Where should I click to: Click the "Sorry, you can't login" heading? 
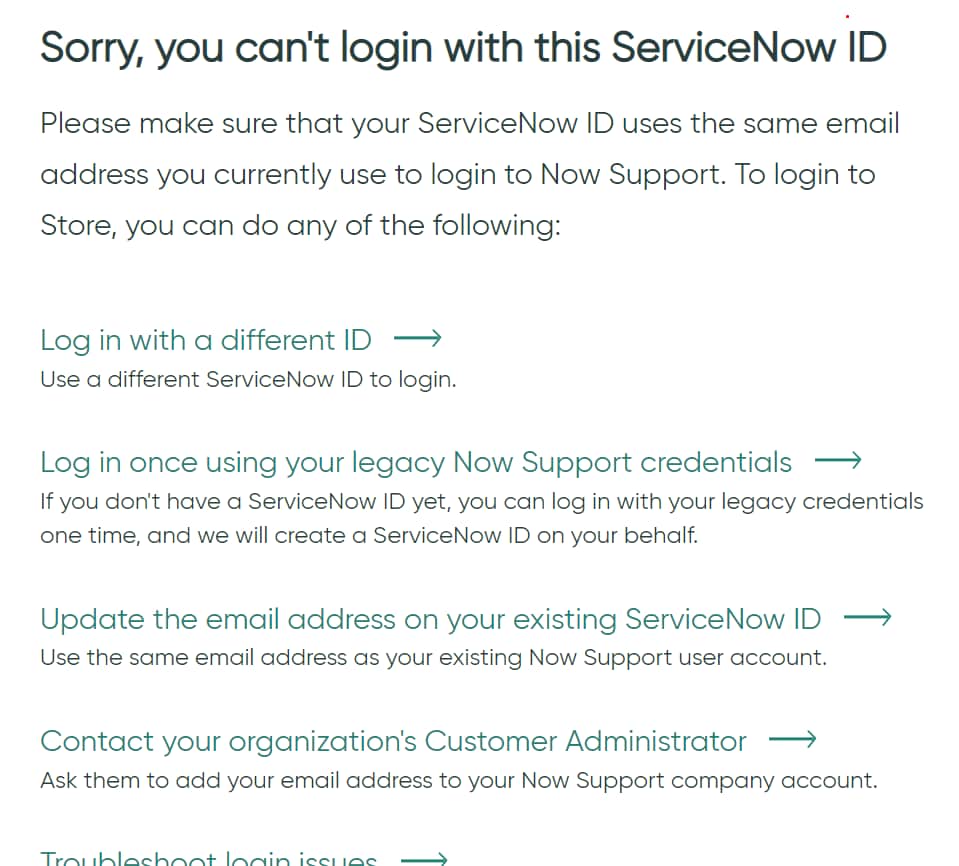463,46
